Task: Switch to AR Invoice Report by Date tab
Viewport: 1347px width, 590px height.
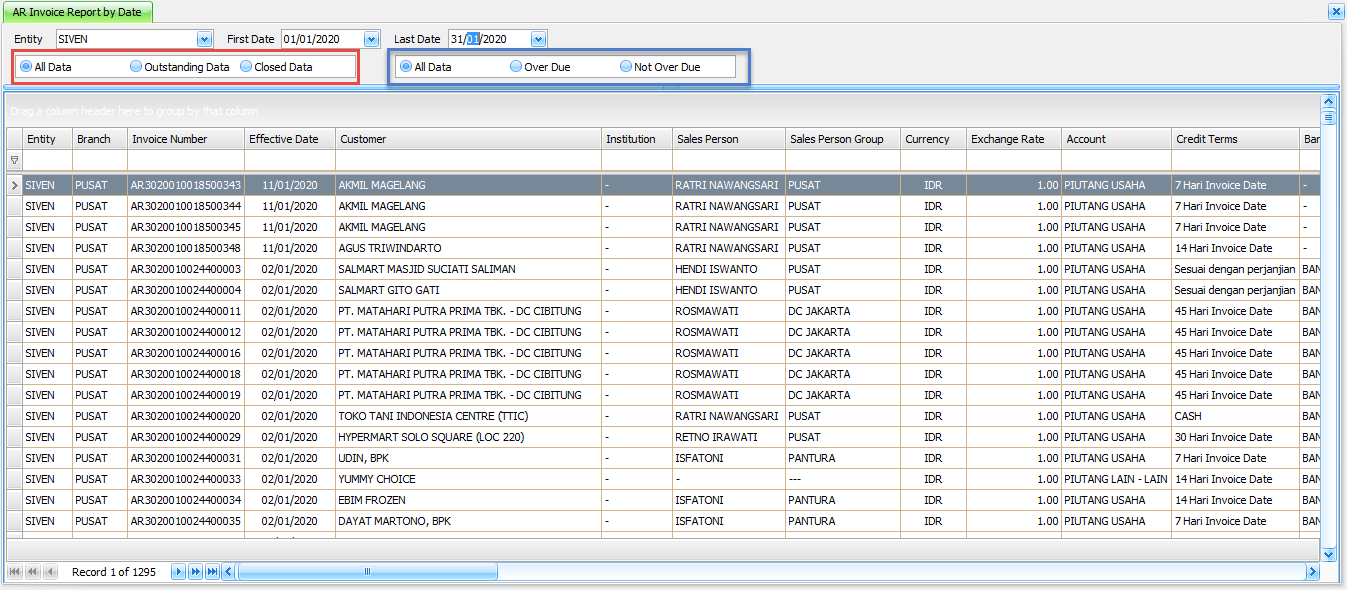Action: [x=78, y=12]
